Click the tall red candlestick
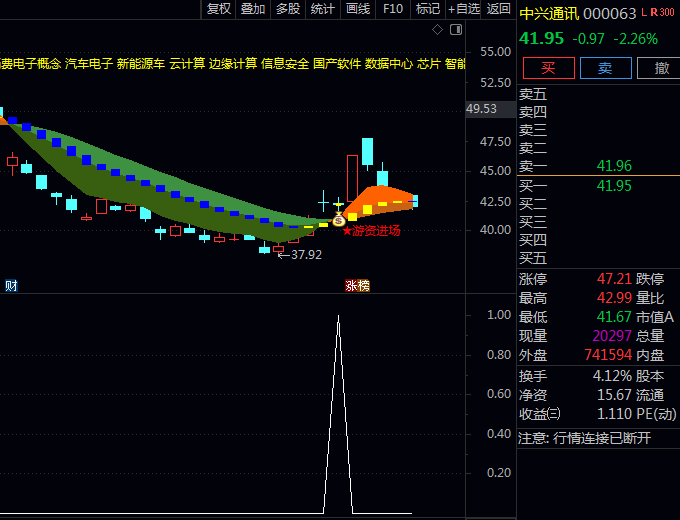 coord(352,178)
